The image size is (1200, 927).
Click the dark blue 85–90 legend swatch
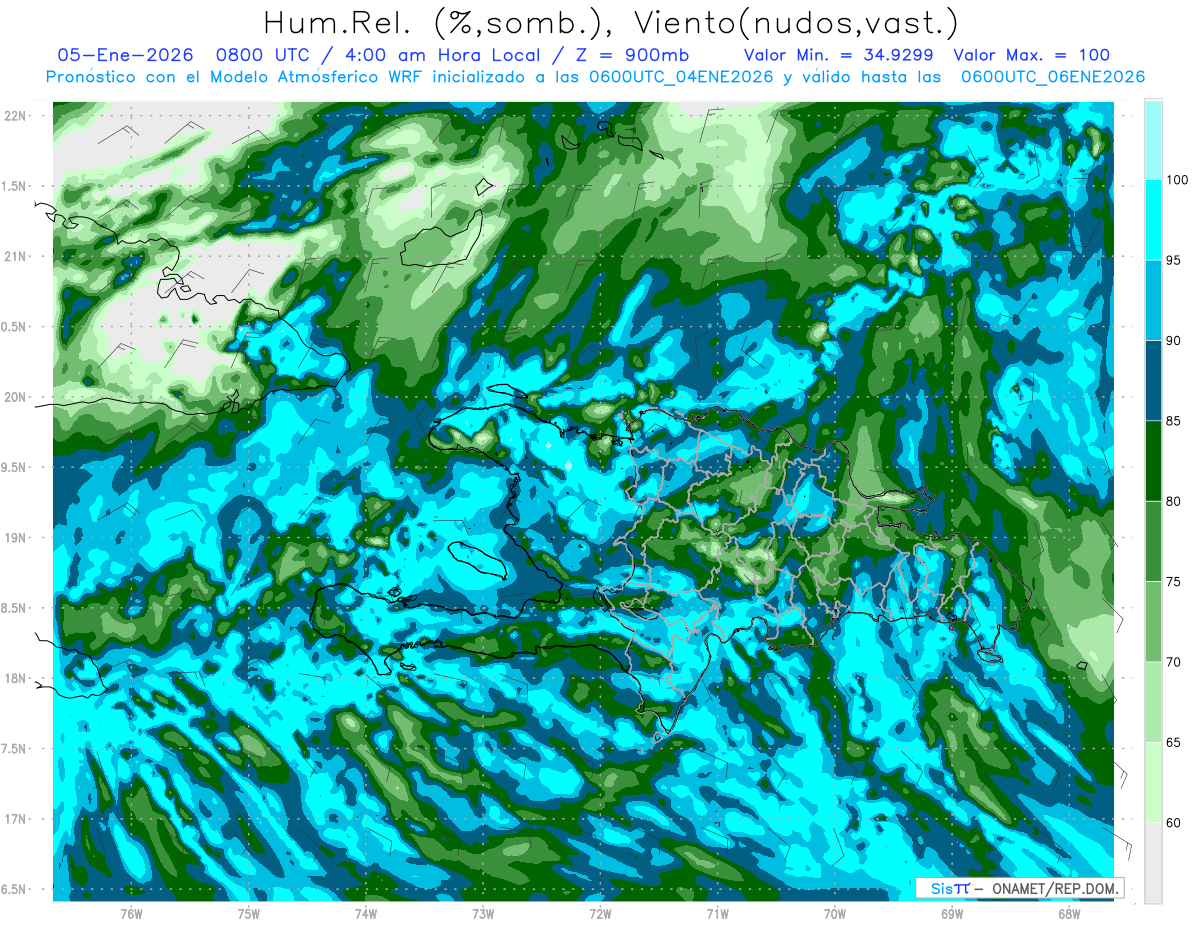coord(1153,381)
